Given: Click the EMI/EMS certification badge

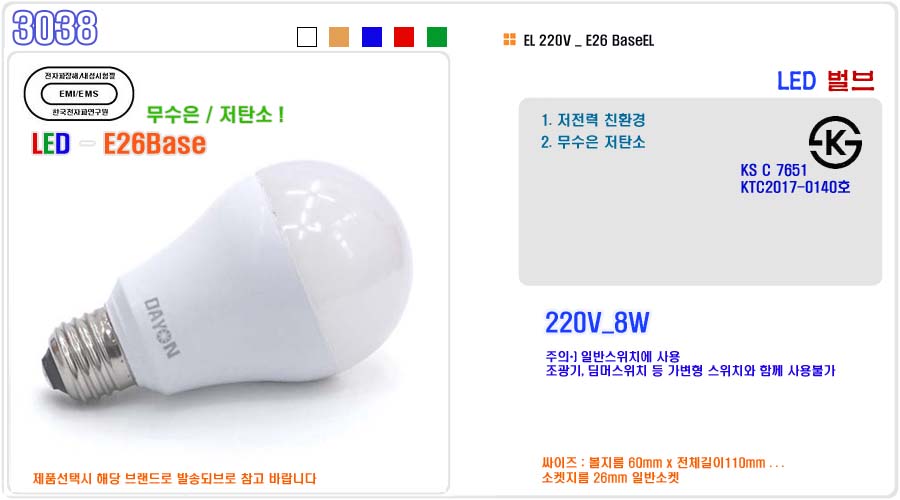Looking at the screenshot, I should pyautogui.click(x=79, y=94).
